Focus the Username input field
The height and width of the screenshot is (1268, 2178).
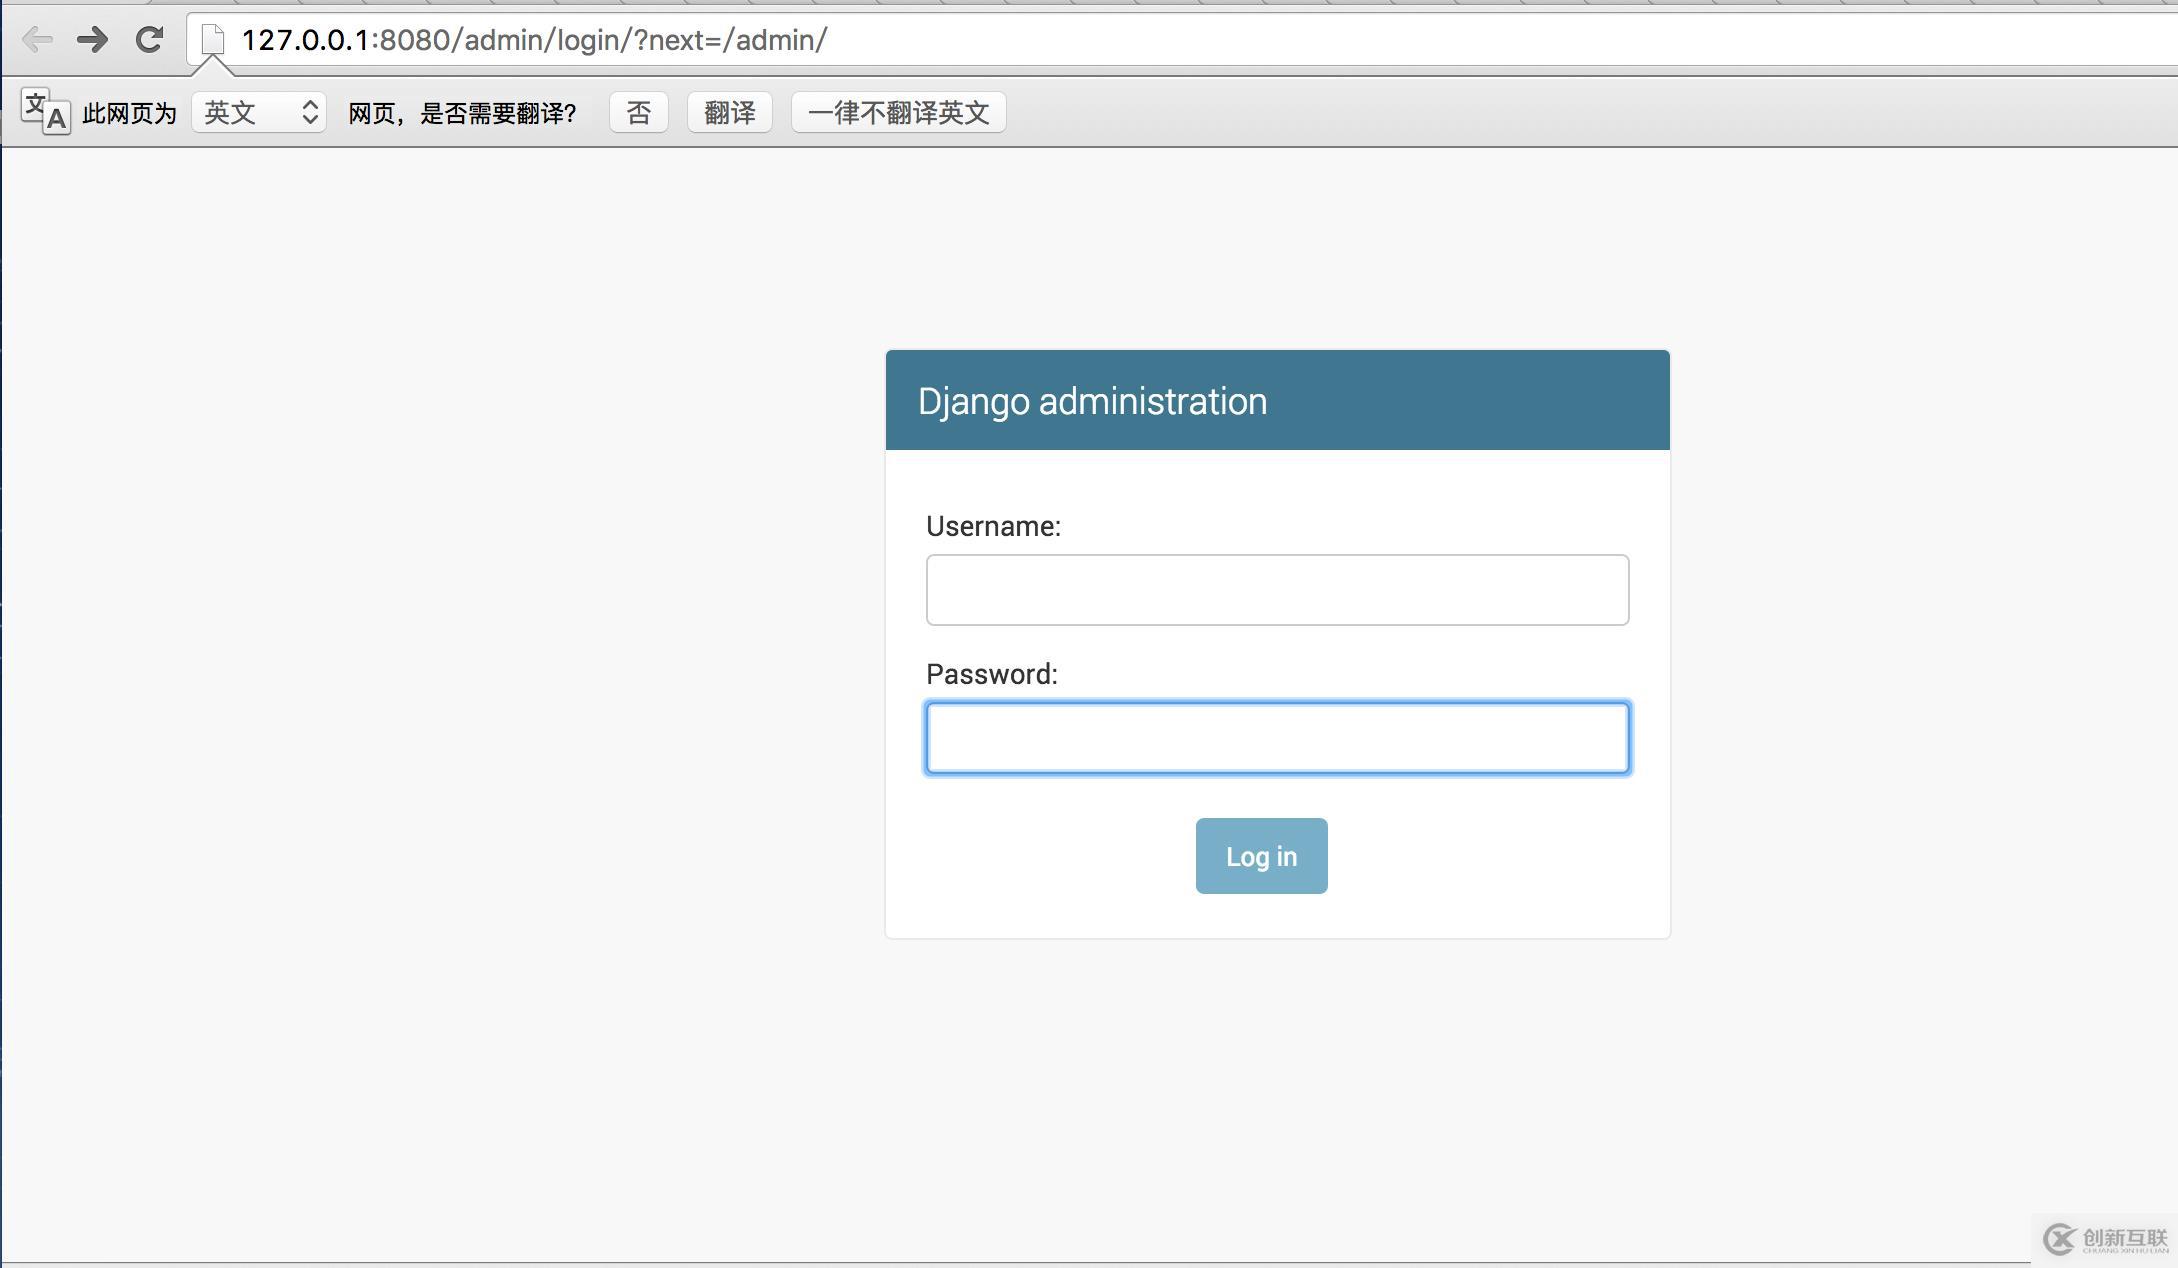1277,590
